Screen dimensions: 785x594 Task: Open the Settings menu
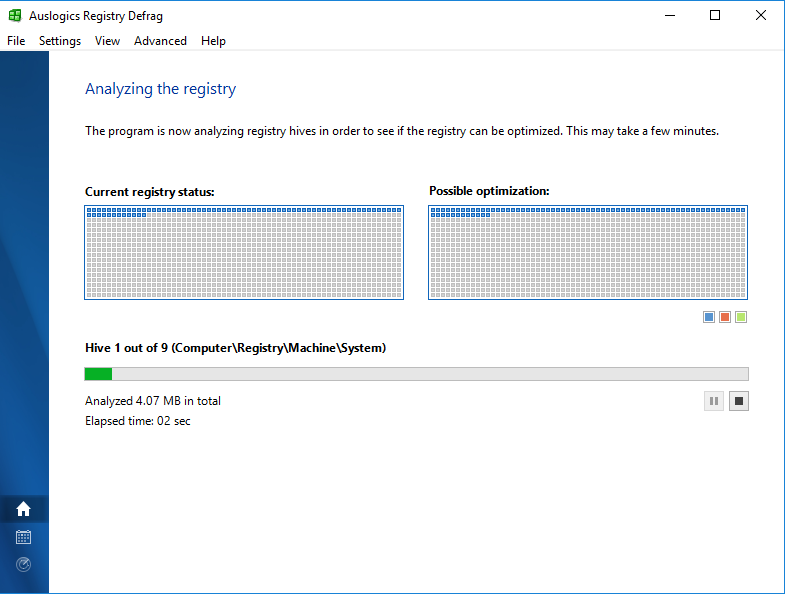click(x=60, y=41)
